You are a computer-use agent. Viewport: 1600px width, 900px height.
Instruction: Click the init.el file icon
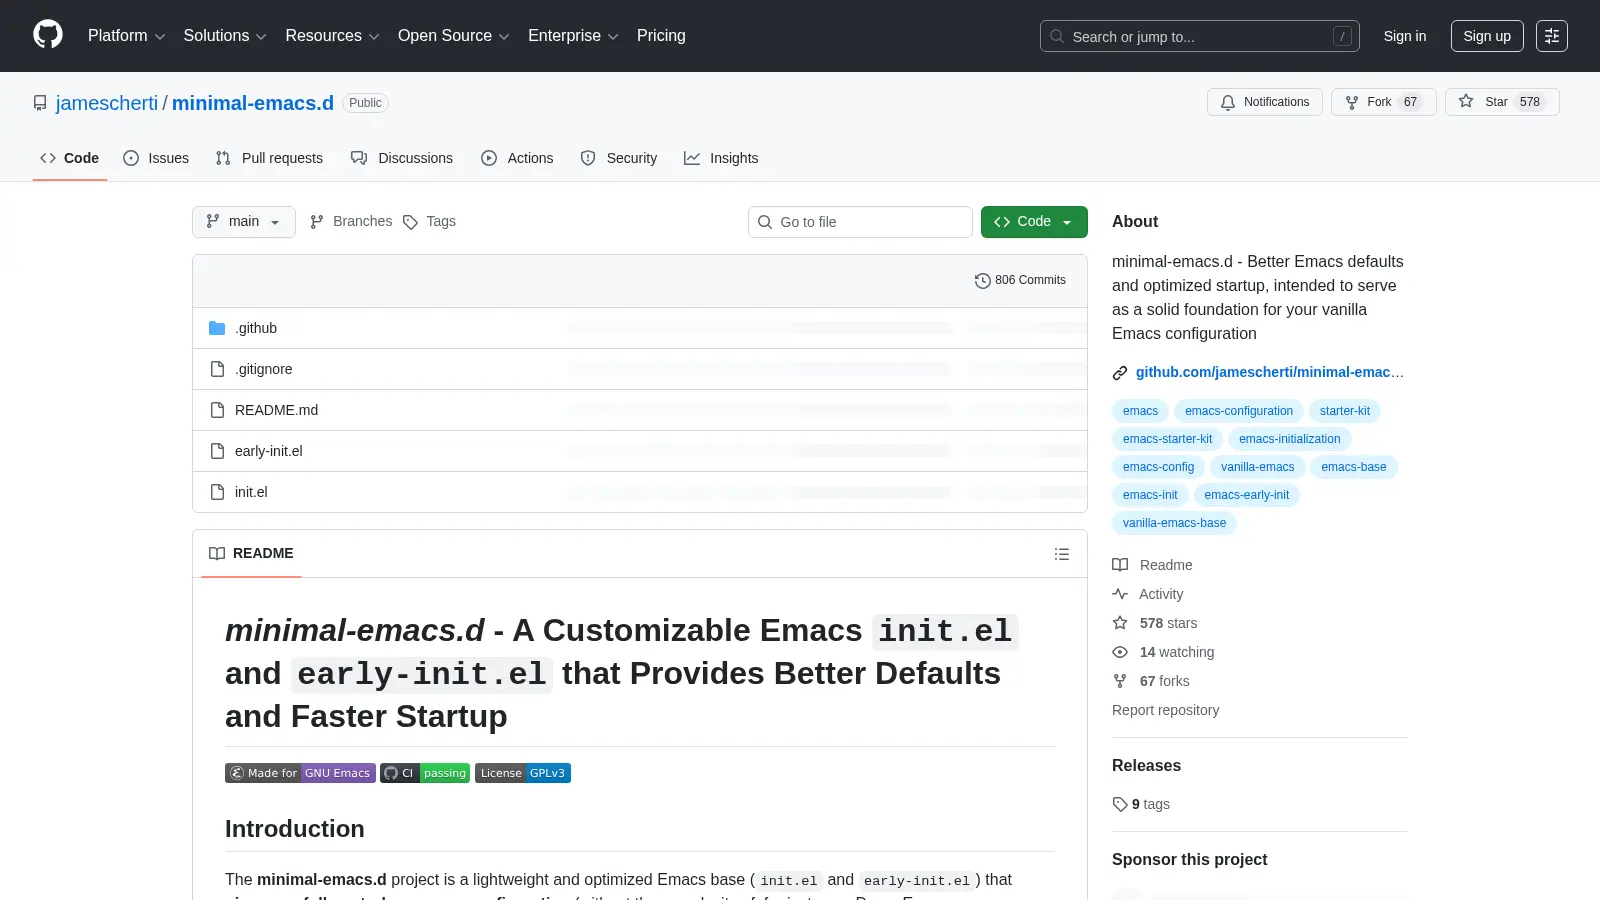[x=217, y=492]
